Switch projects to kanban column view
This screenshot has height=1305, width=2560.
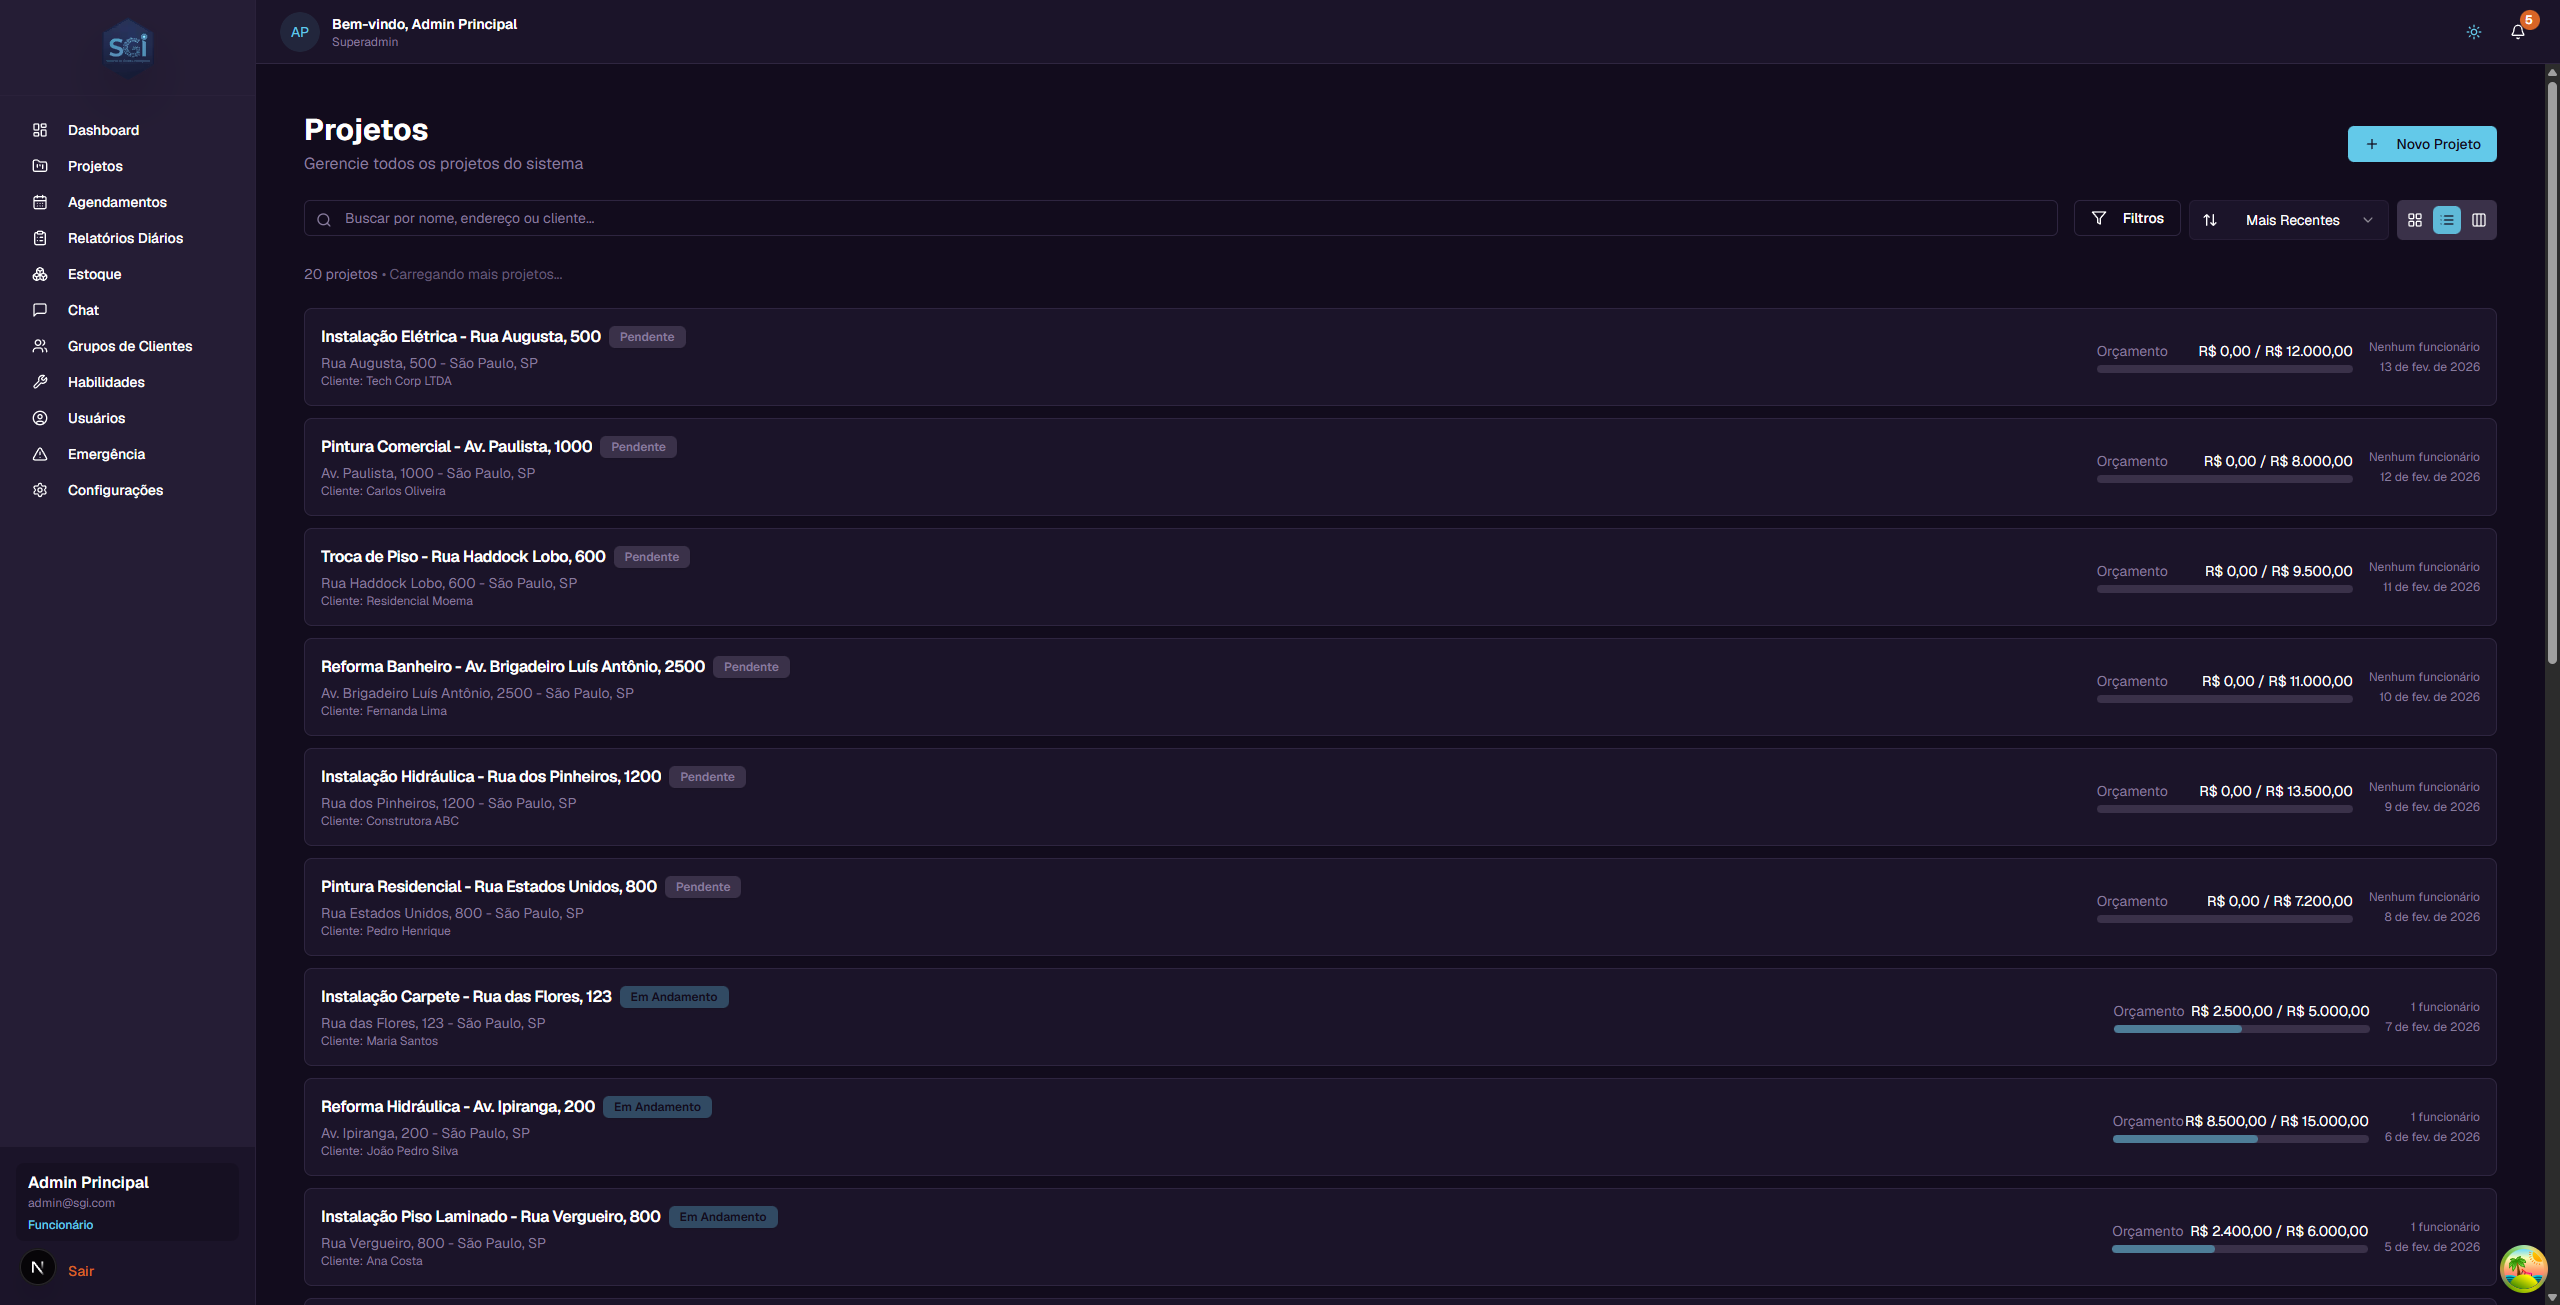(2478, 219)
